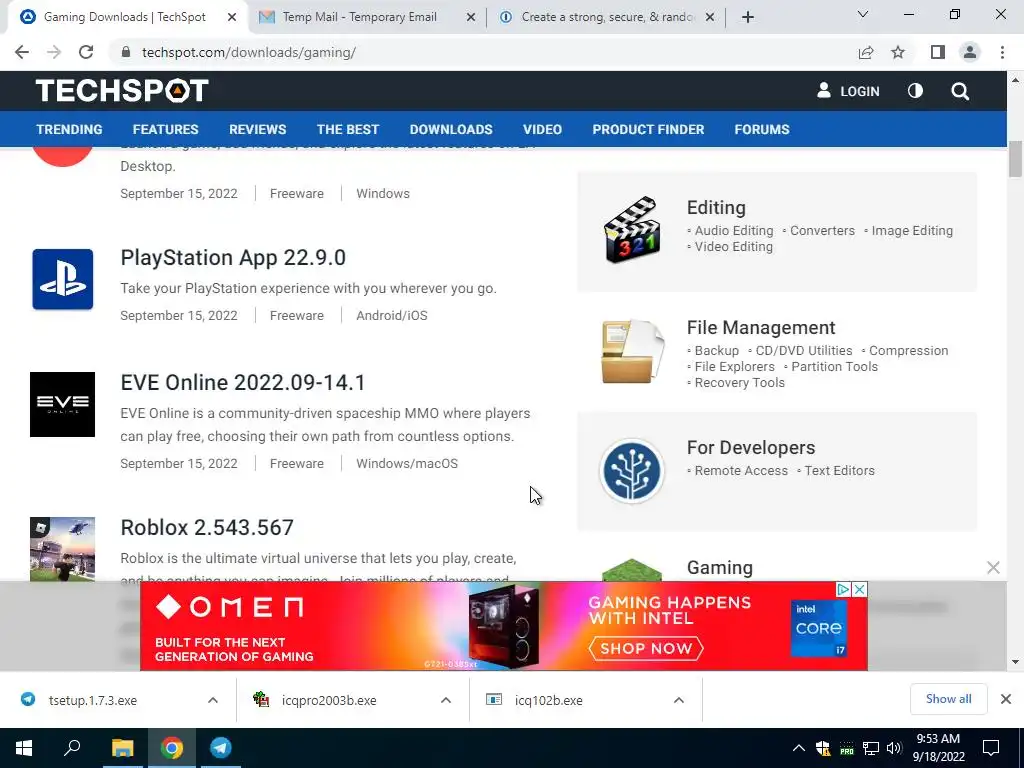Expand tsetup.1.7.3.exe download options
1024x768 pixels.
coord(213,700)
